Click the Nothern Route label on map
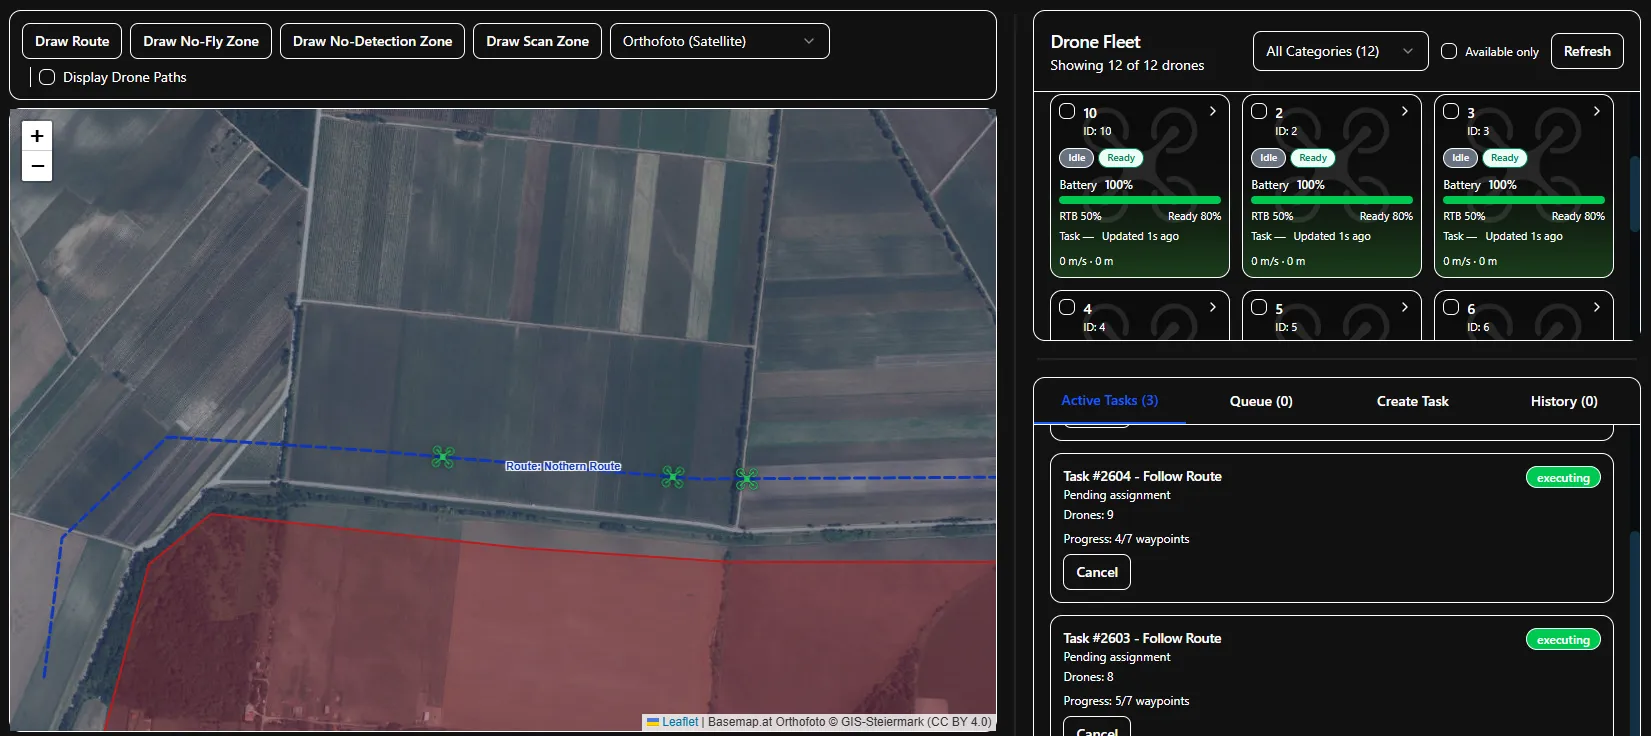This screenshot has width=1651, height=736. (x=563, y=466)
